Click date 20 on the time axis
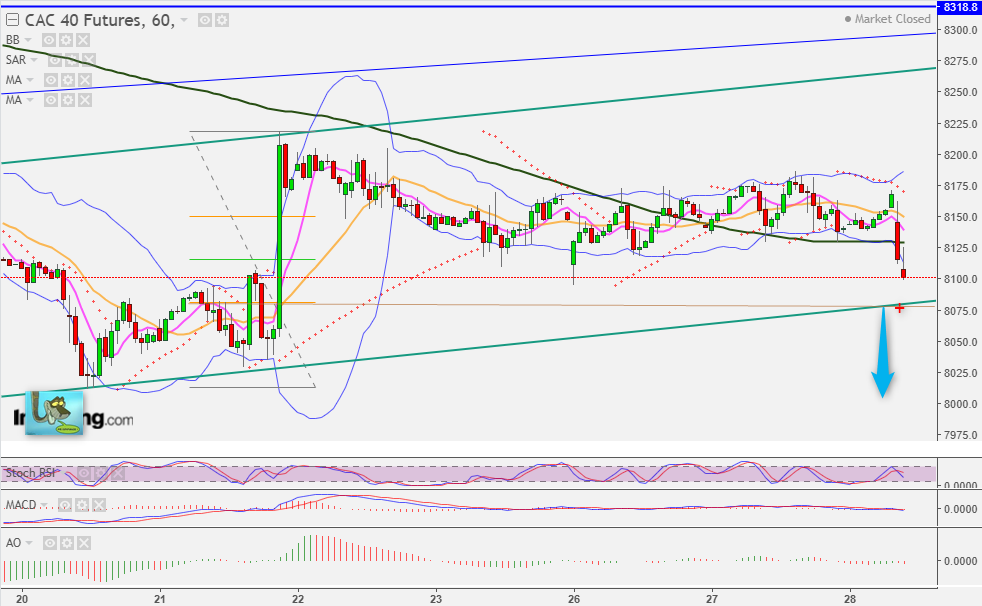 22,598
